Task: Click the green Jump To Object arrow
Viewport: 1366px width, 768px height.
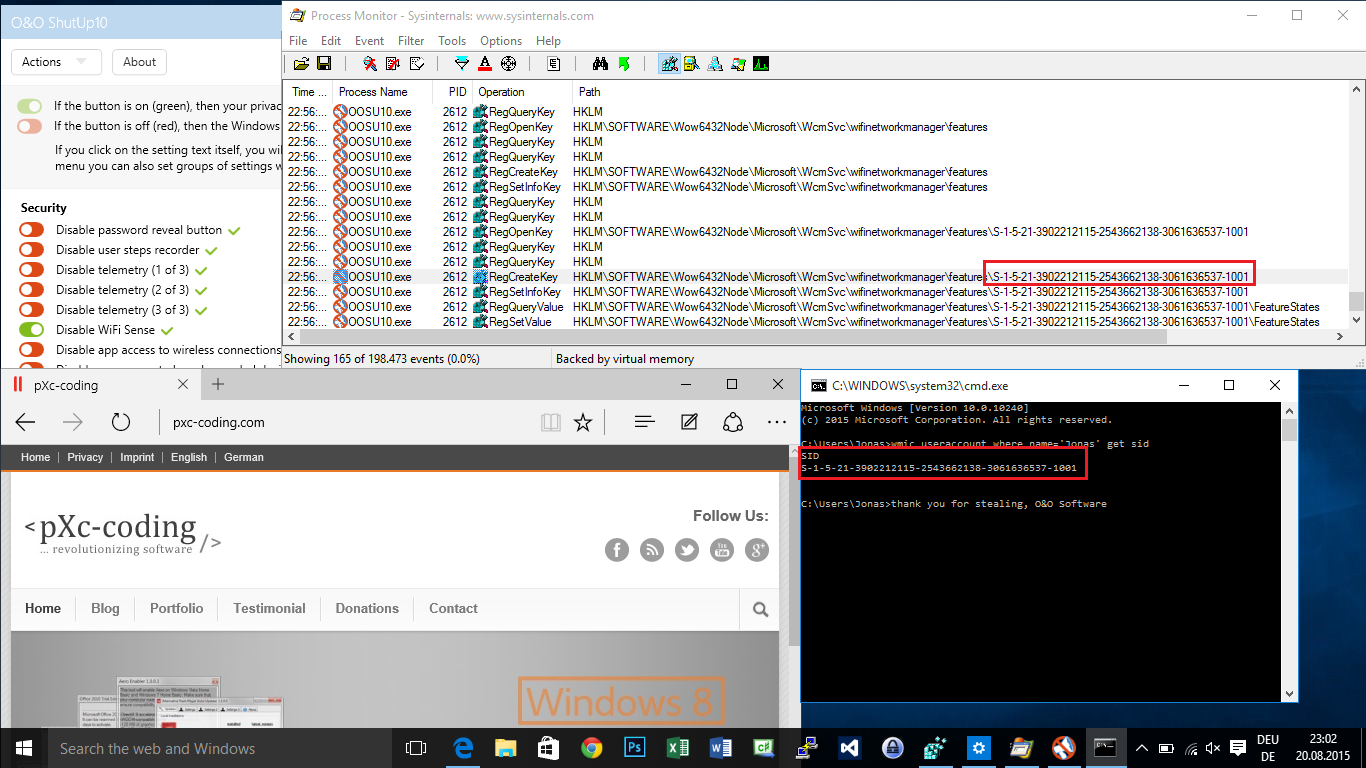Action: point(624,64)
